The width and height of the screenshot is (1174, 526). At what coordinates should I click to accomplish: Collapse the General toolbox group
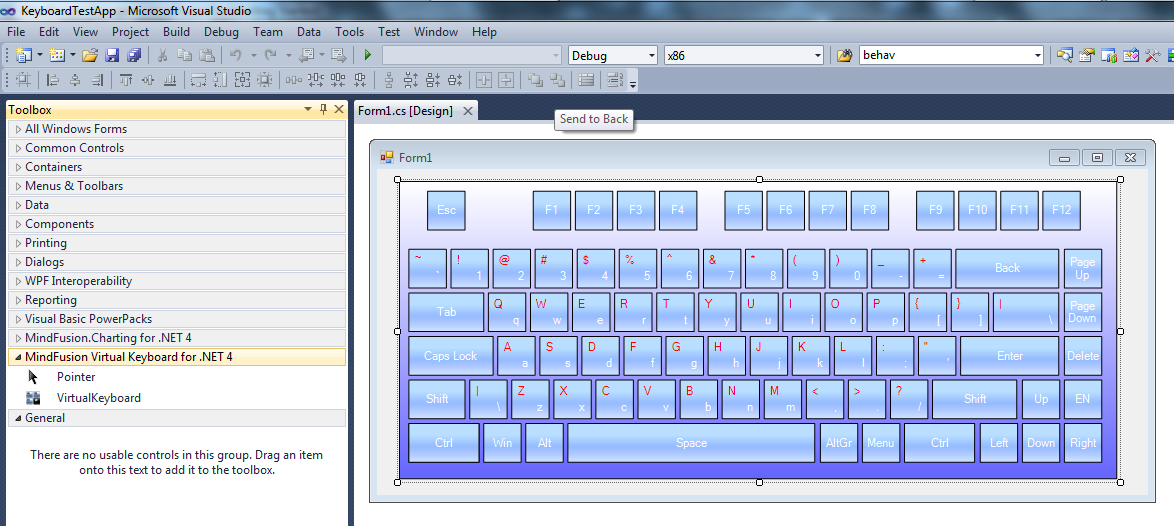click(x=19, y=418)
